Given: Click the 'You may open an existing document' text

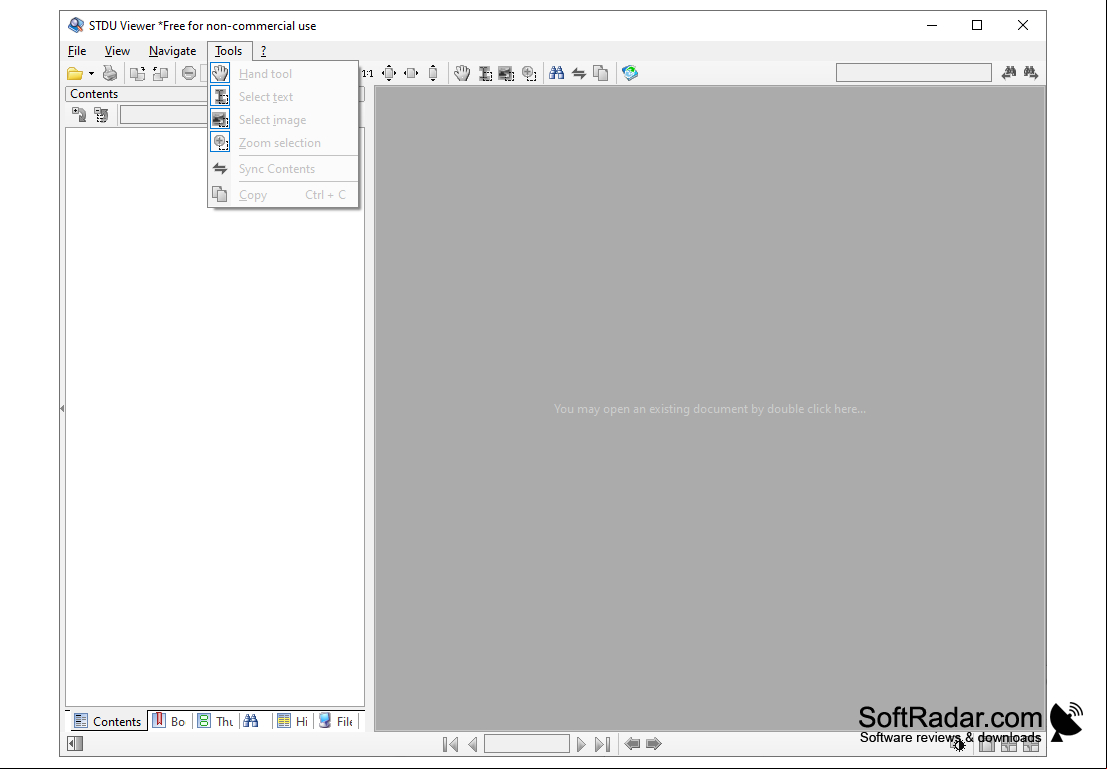Looking at the screenshot, I should [x=710, y=409].
